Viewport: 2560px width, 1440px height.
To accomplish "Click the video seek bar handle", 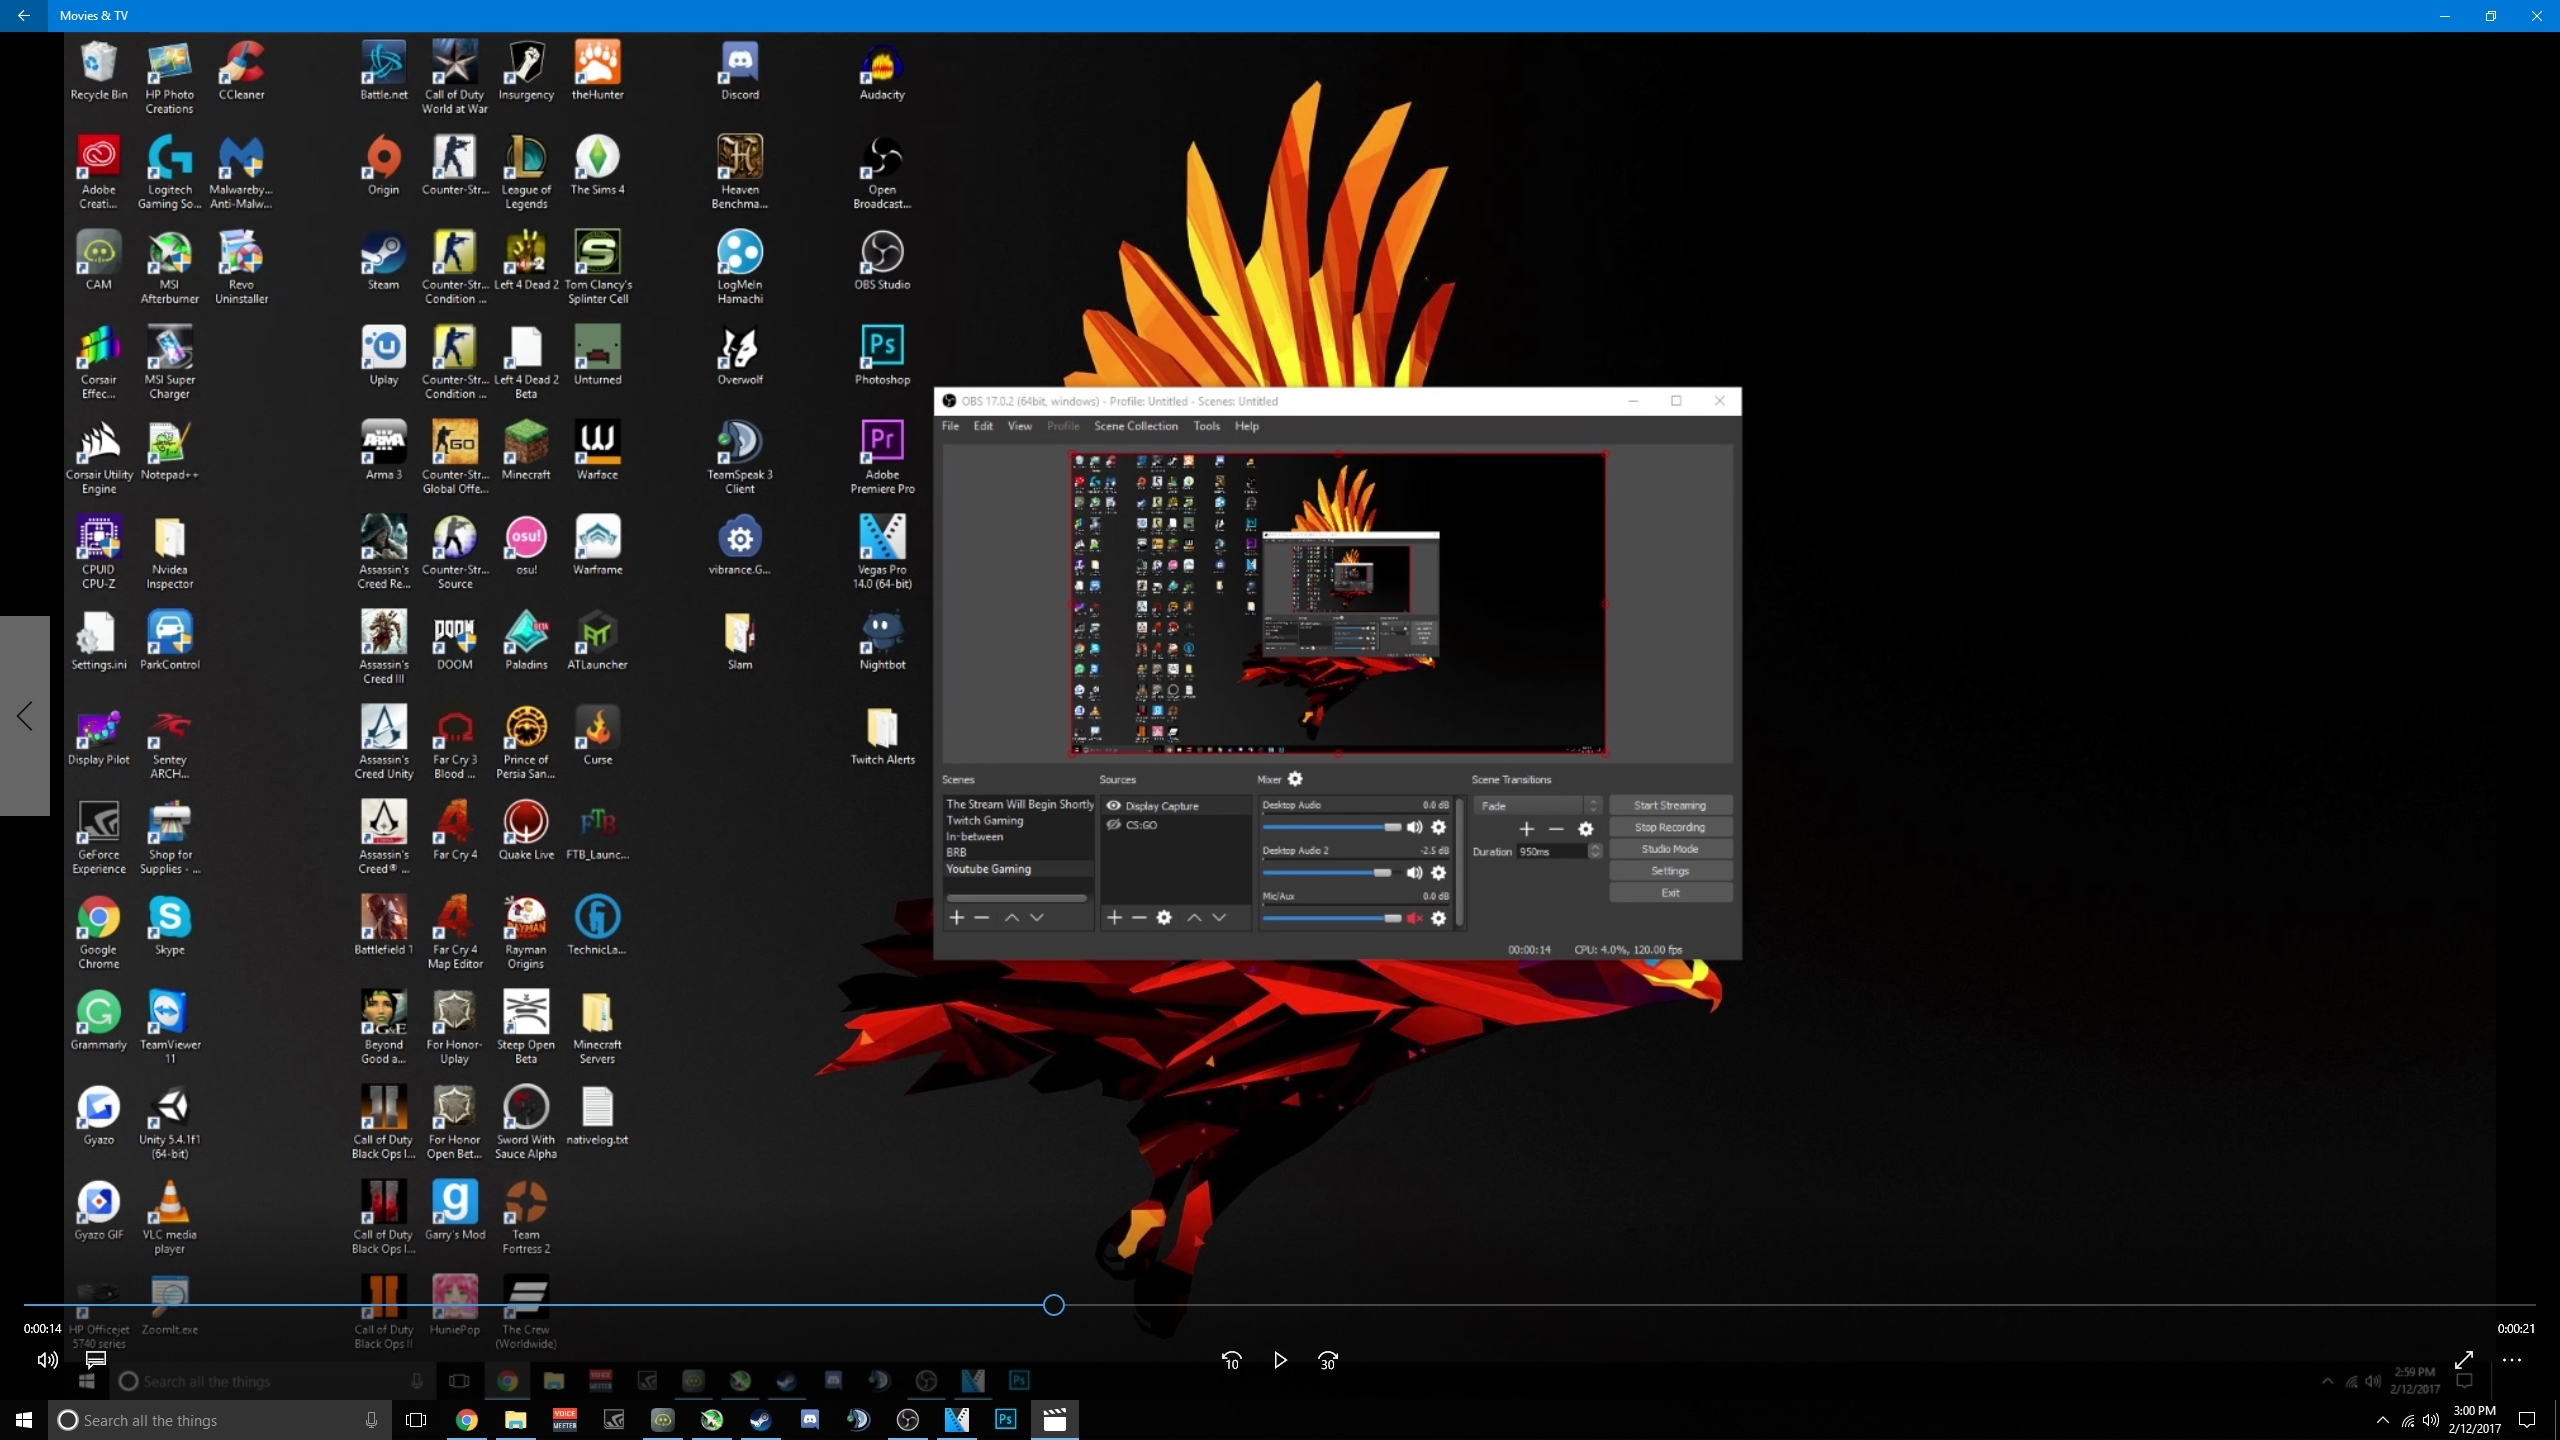I will click(x=1053, y=1305).
